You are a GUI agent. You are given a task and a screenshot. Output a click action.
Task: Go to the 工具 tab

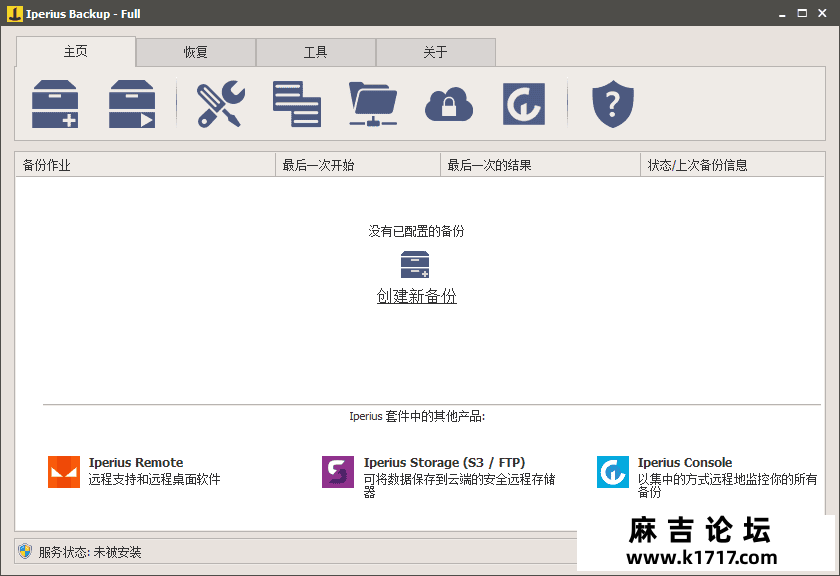[x=316, y=52]
